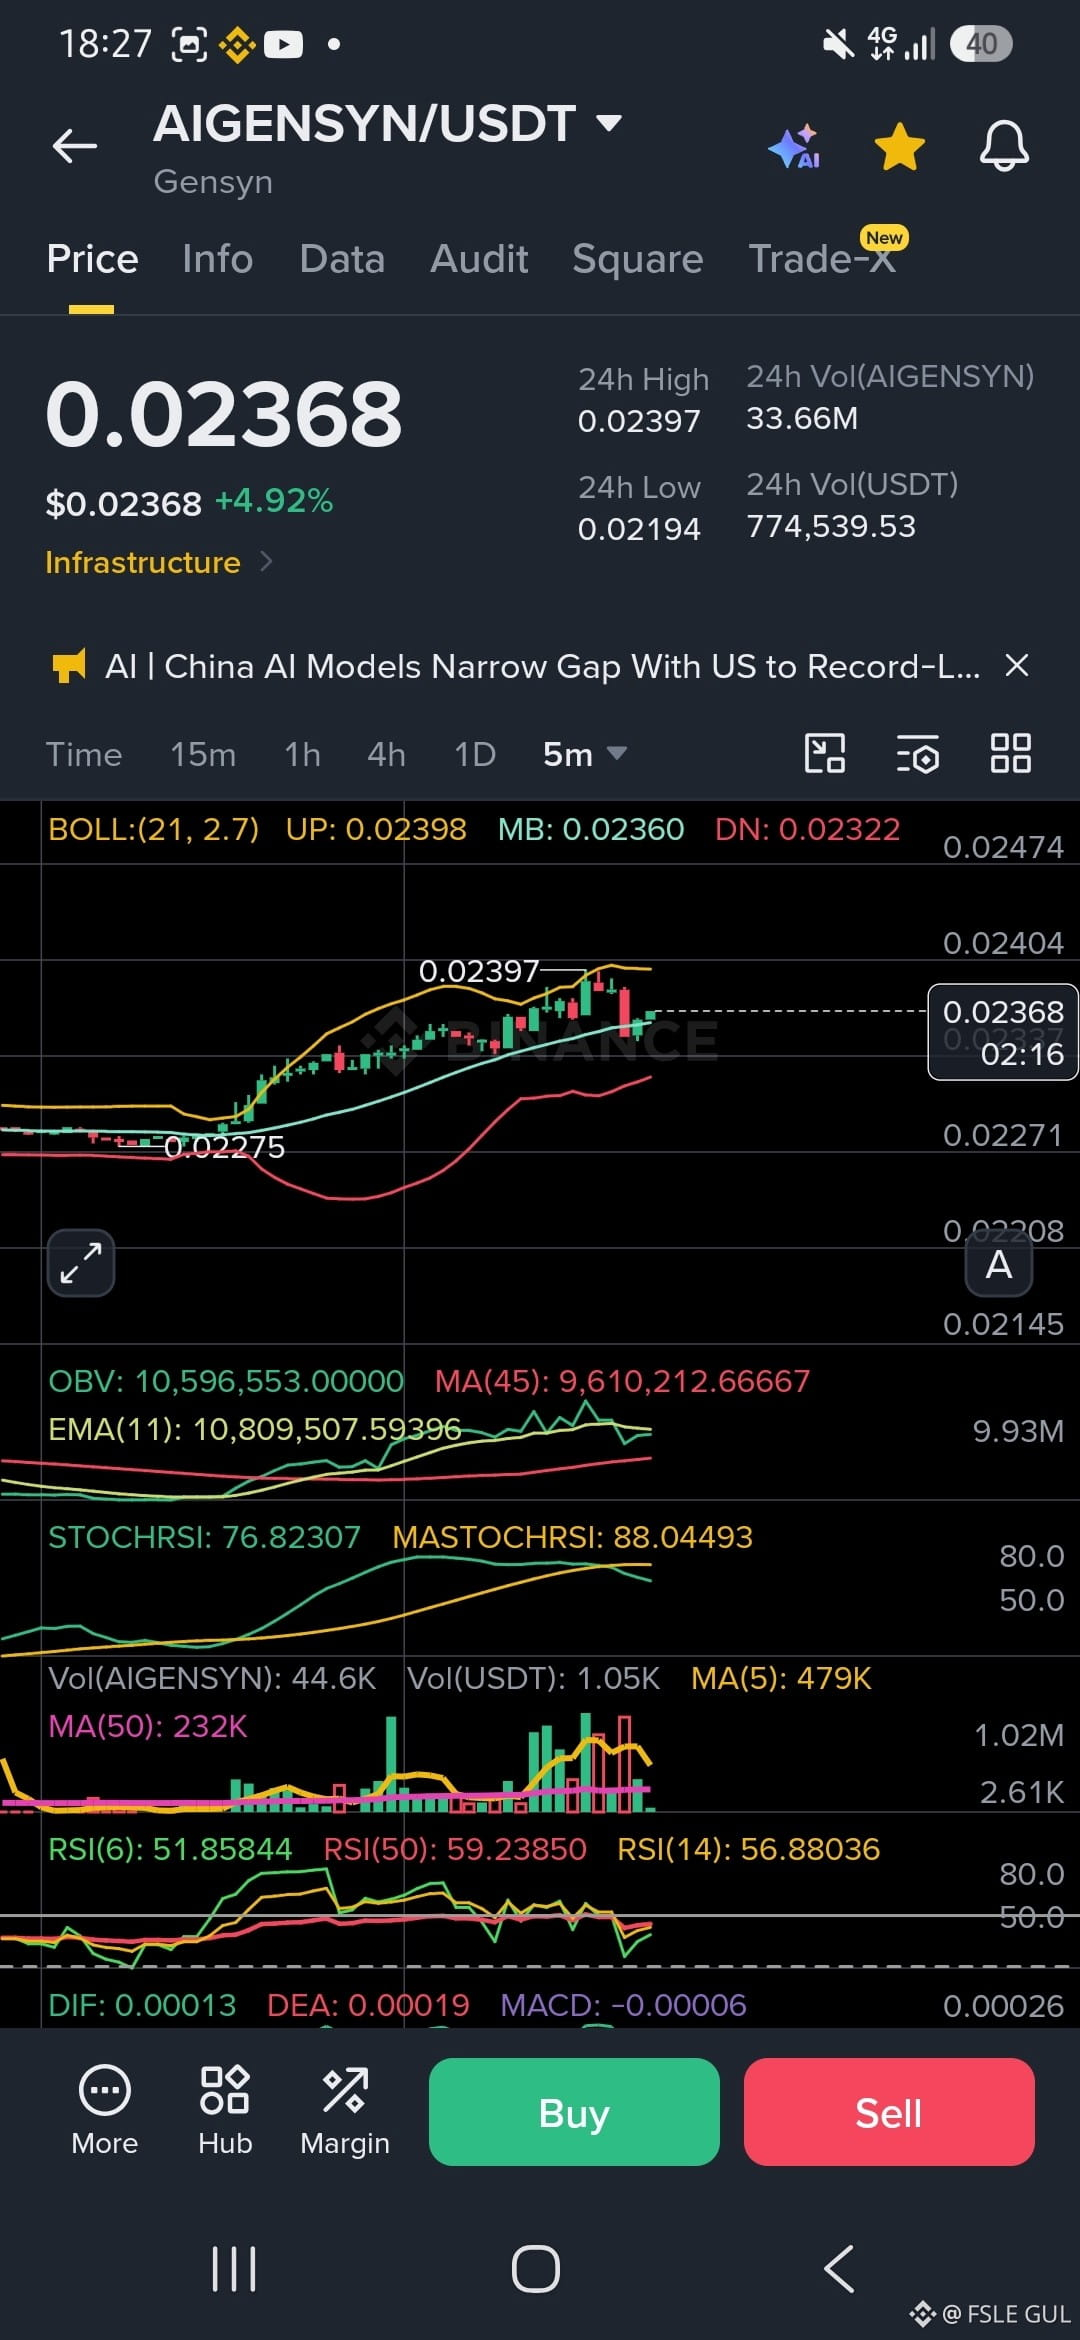The width and height of the screenshot is (1080, 2340).
Task: Tap the RSI(6) indicator readout
Action: (x=170, y=1849)
